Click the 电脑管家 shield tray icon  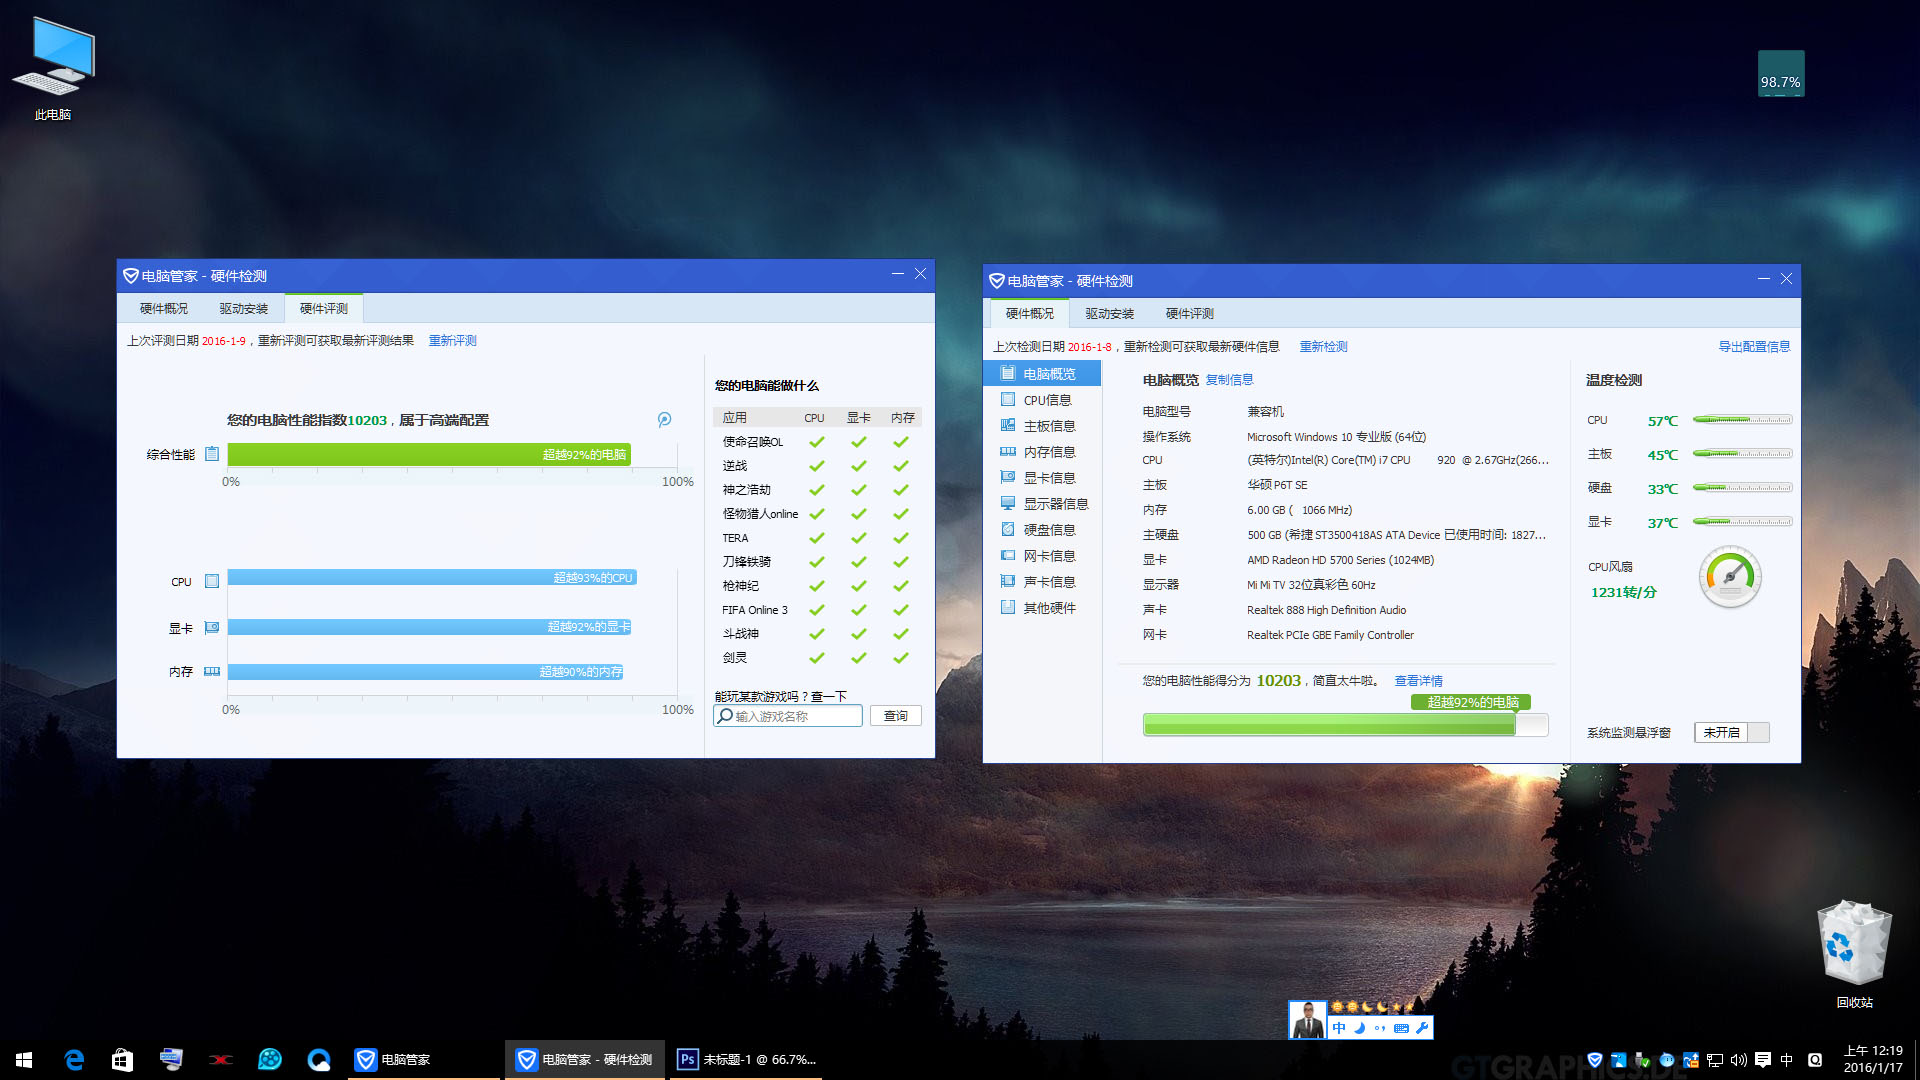[1595, 1060]
